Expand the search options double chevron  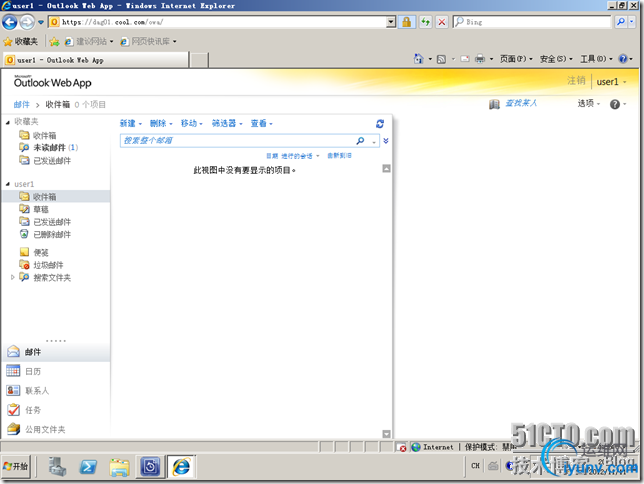coord(386,141)
